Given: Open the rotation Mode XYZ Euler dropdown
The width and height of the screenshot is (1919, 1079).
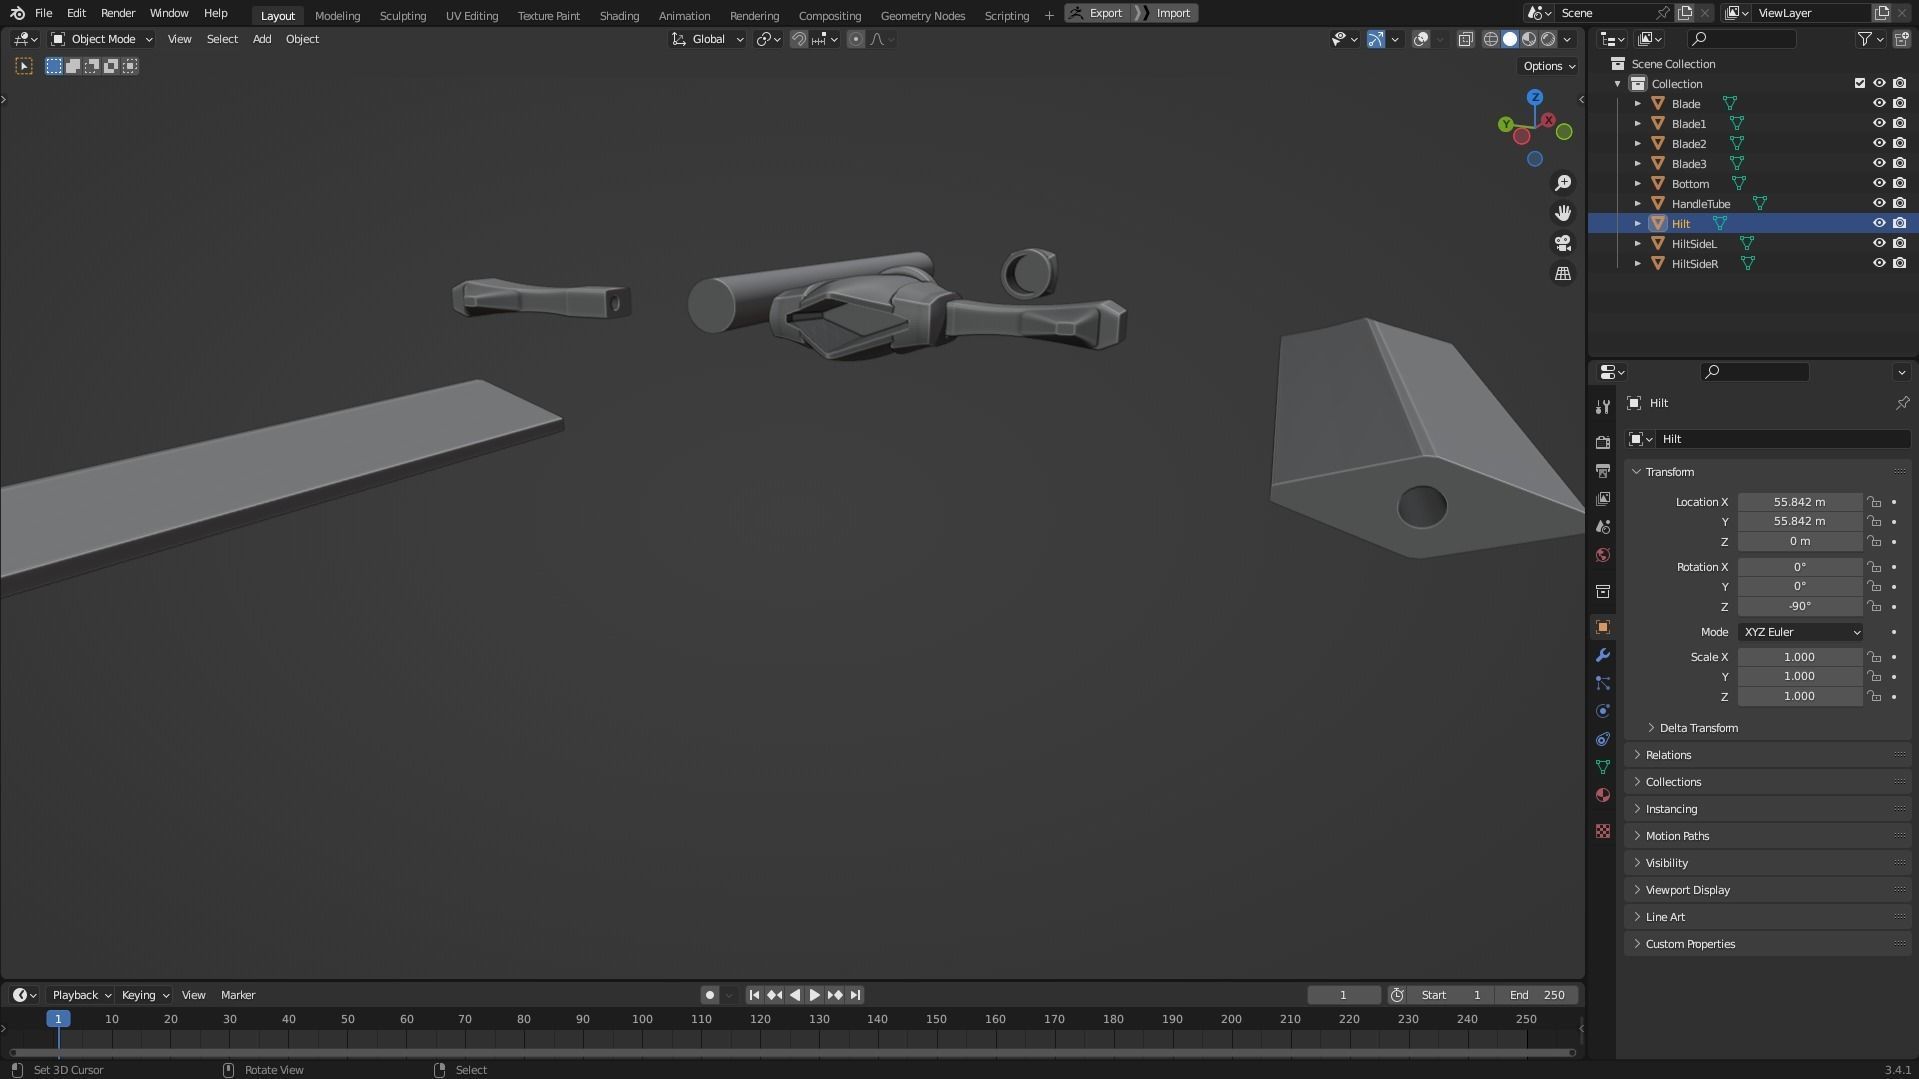Looking at the screenshot, I should point(1800,632).
